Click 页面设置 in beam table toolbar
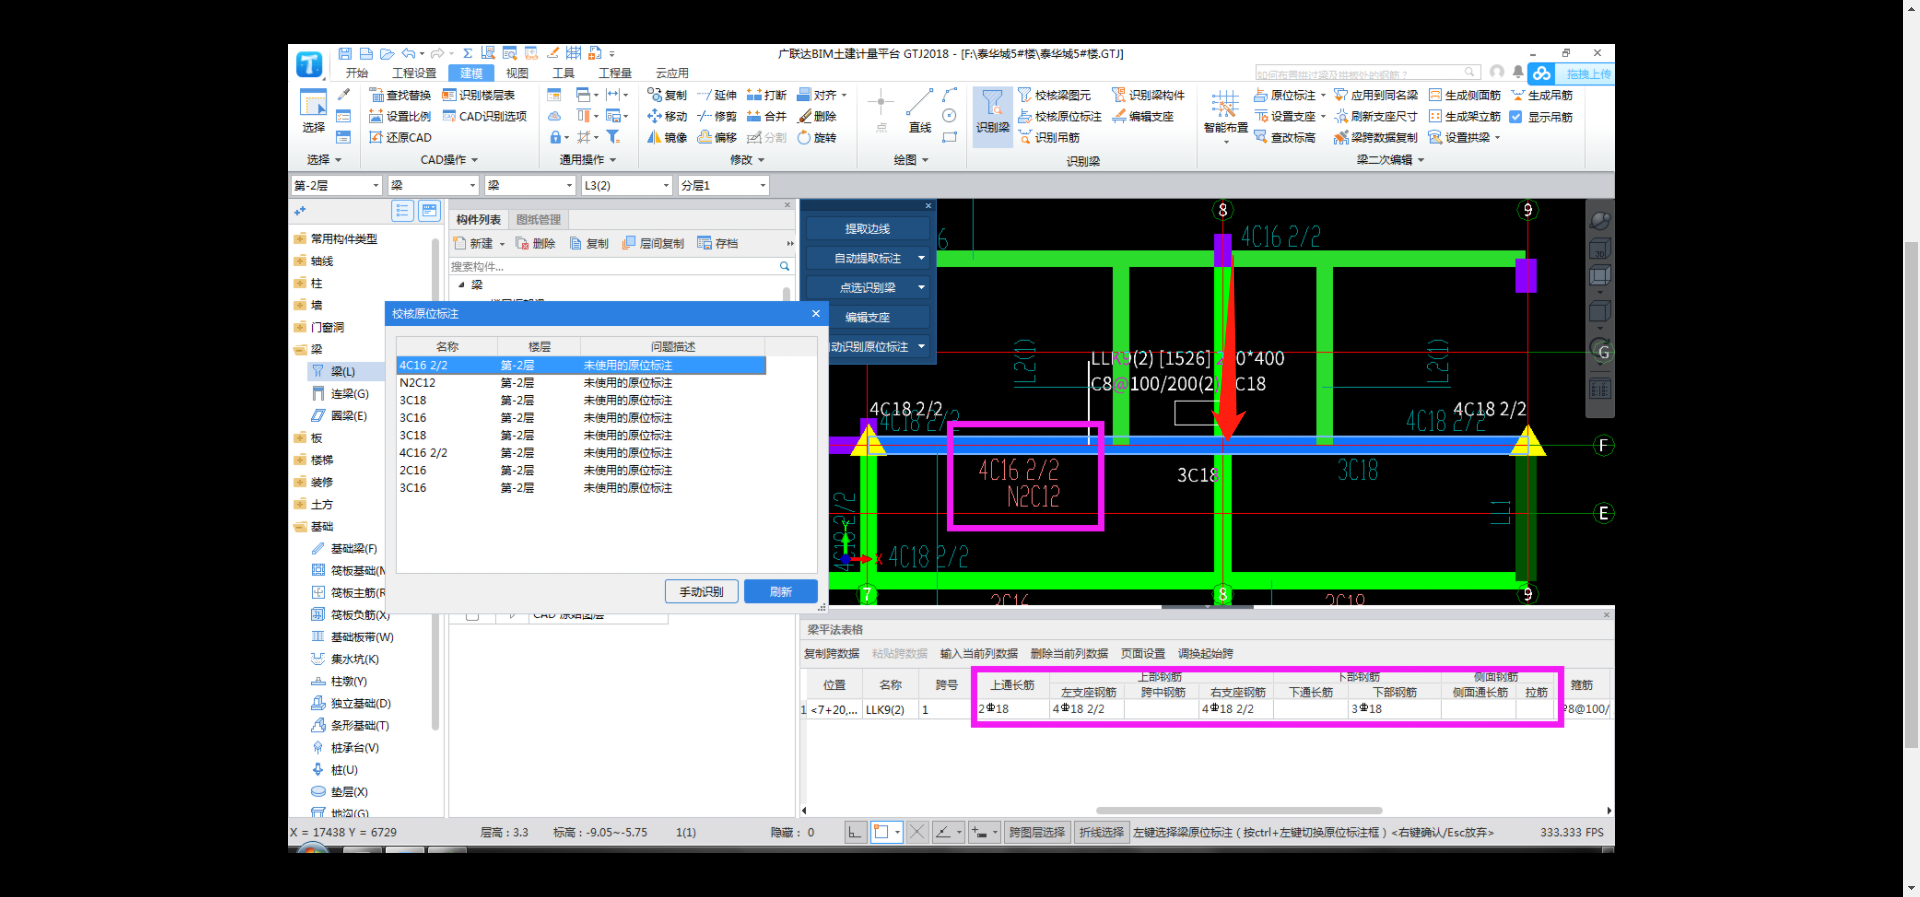This screenshot has width=1920, height=897. tap(1143, 653)
